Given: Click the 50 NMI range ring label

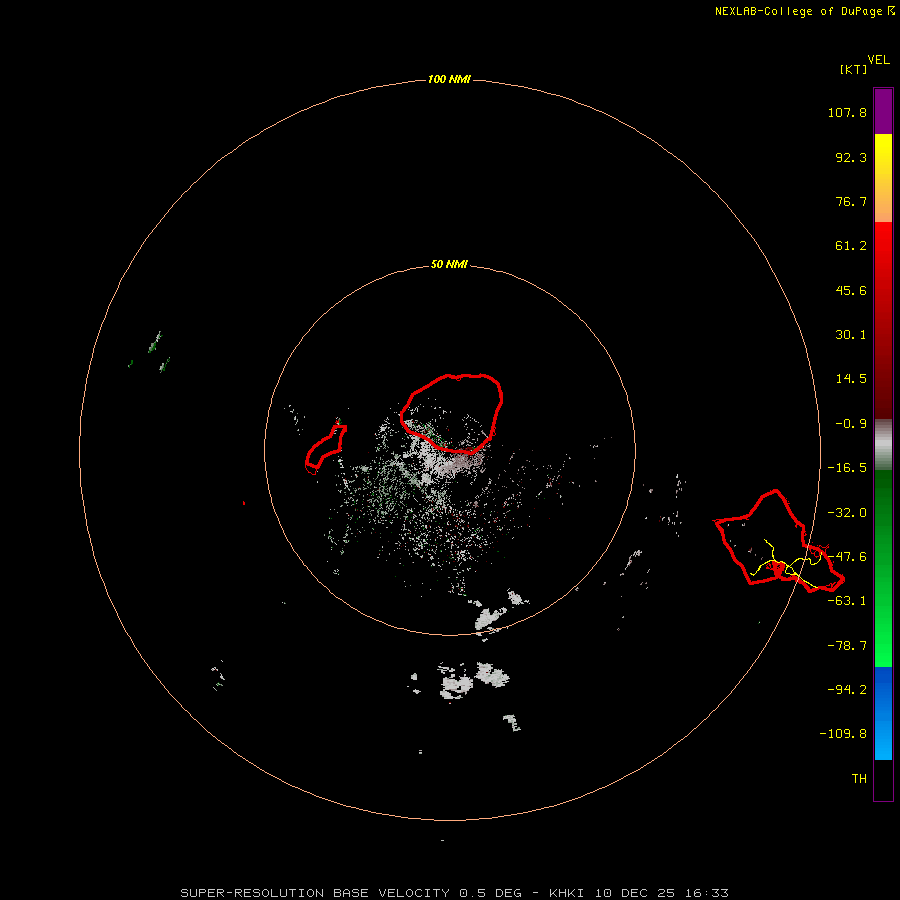Looking at the screenshot, I should click(x=449, y=264).
